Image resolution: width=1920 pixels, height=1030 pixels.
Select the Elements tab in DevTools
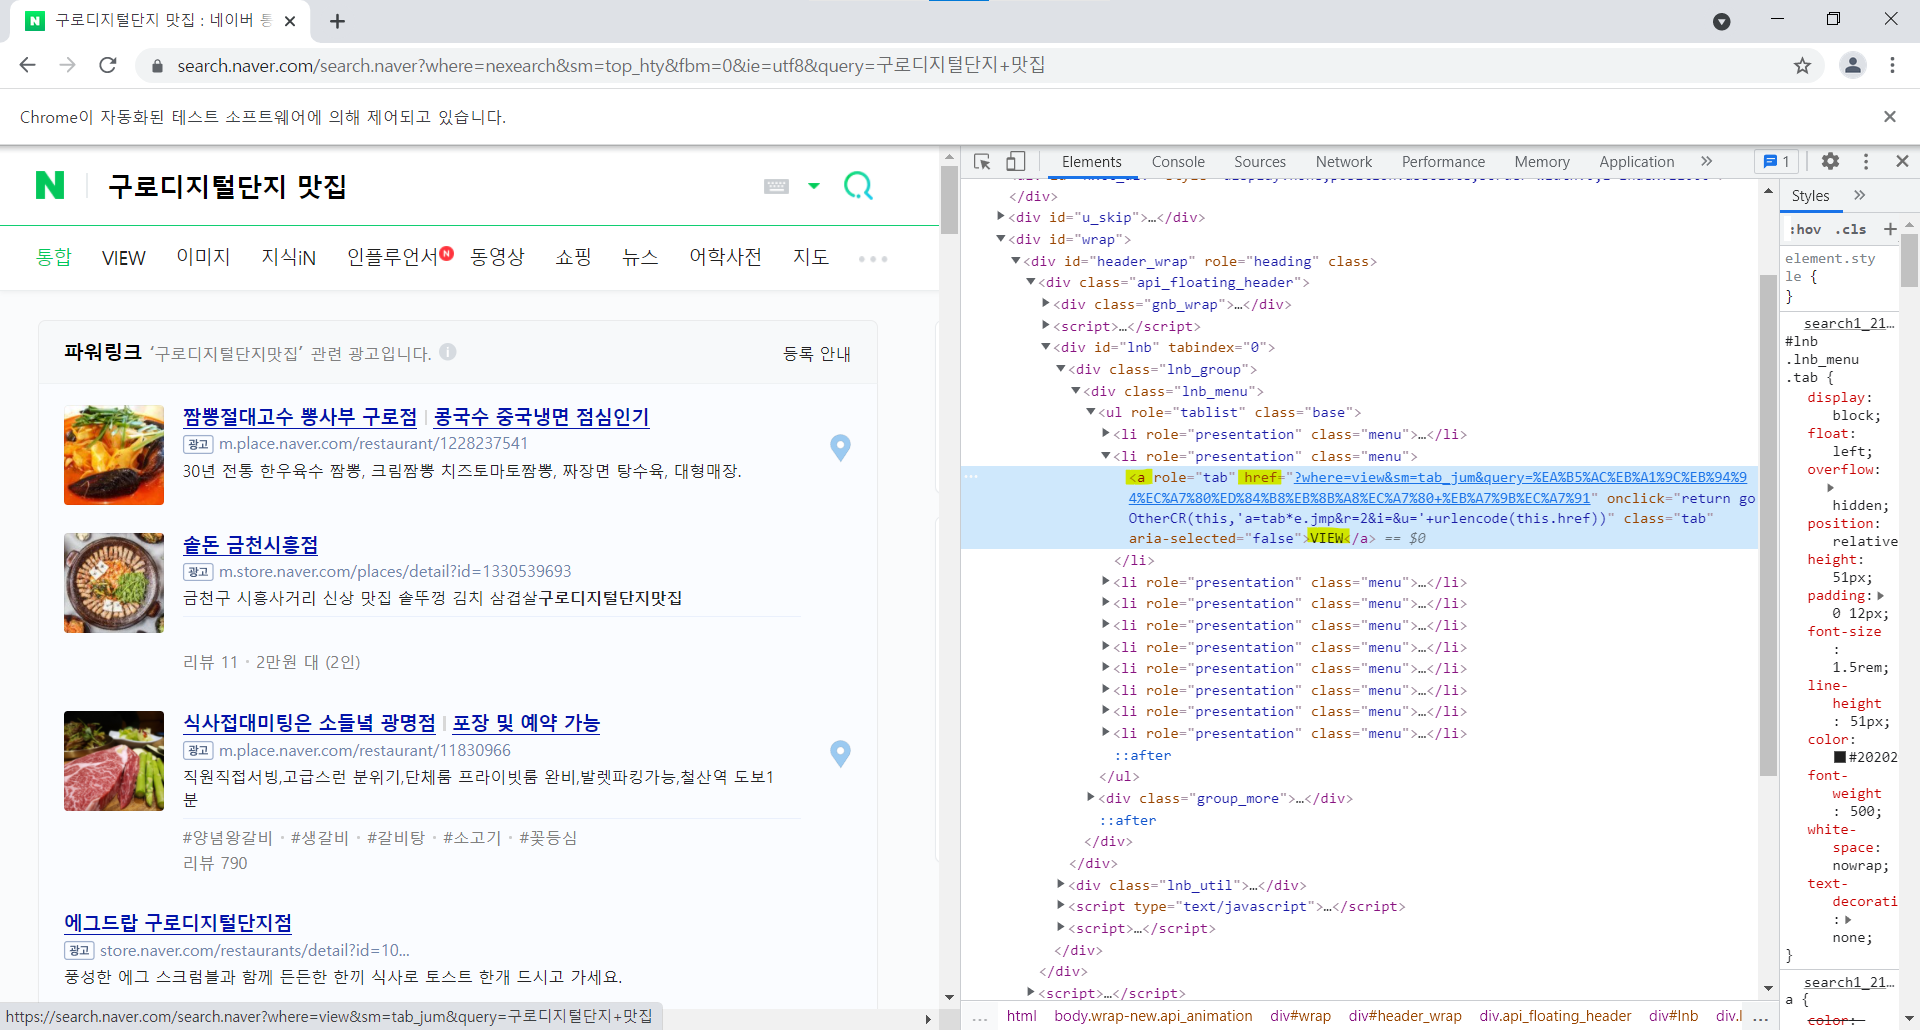tap(1091, 161)
